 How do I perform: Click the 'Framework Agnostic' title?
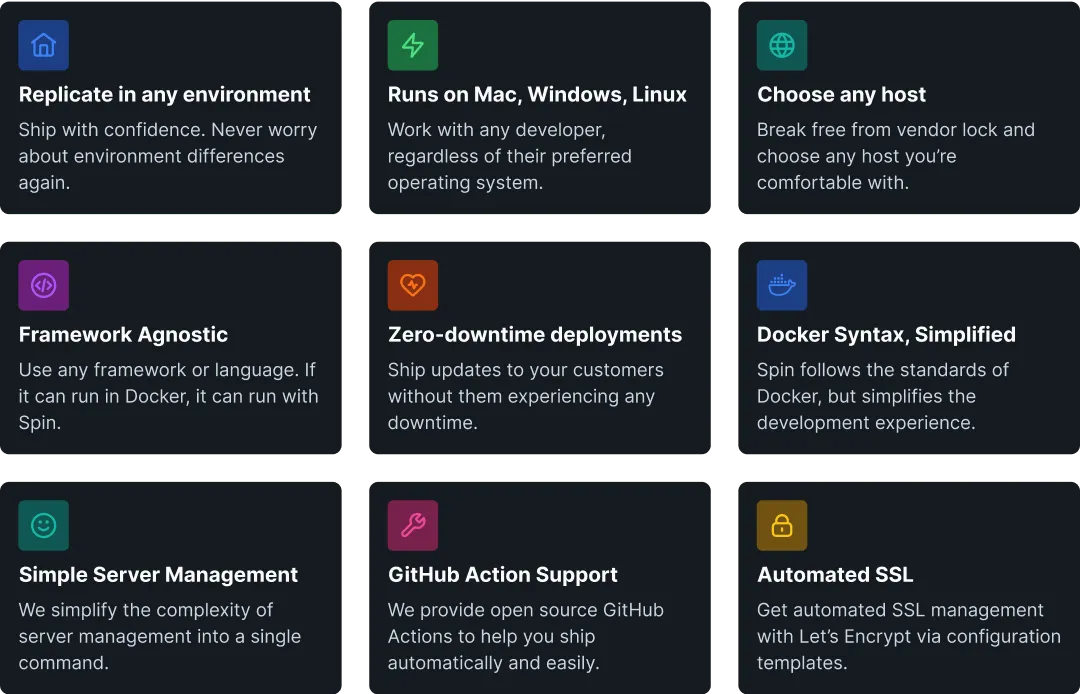pos(123,335)
